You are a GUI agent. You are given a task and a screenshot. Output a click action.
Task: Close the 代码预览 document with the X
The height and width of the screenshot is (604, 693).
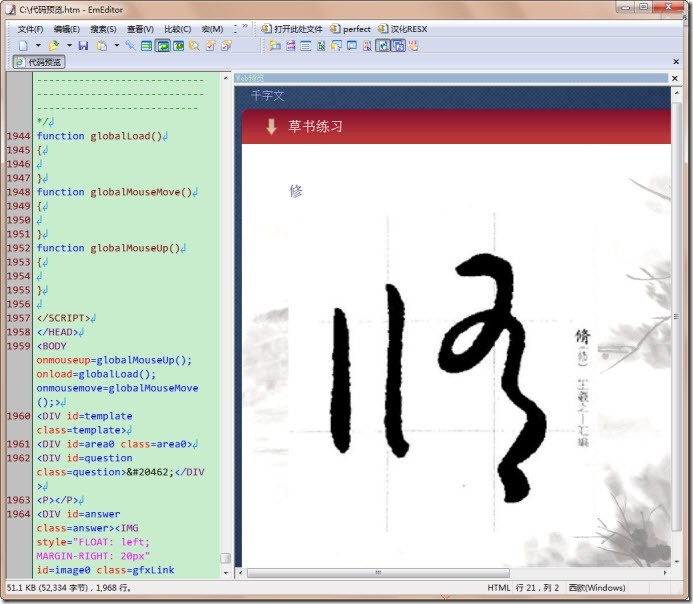[x=676, y=62]
